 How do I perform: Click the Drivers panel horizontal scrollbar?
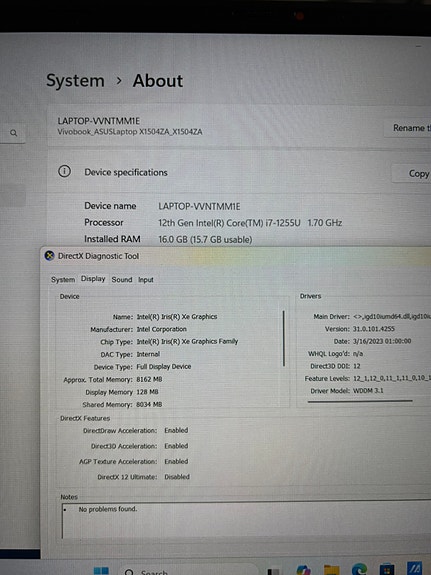coord(360,401)
